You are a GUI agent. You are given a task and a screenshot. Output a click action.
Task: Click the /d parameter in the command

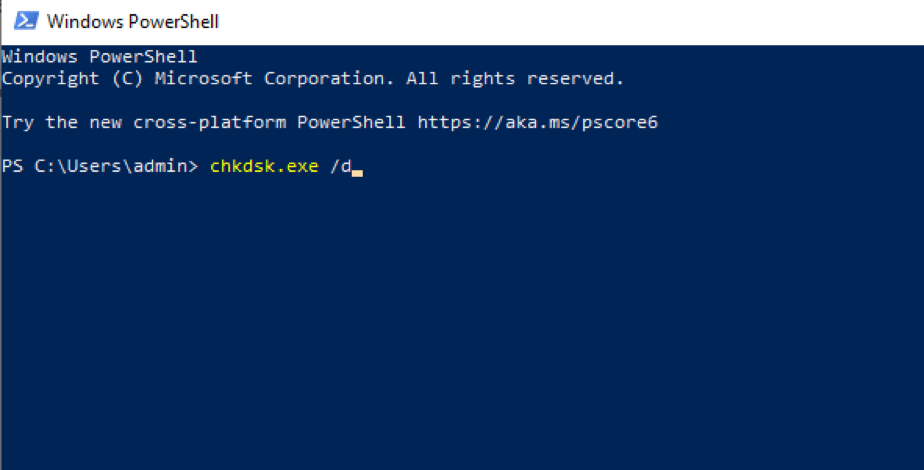point(341,166)
